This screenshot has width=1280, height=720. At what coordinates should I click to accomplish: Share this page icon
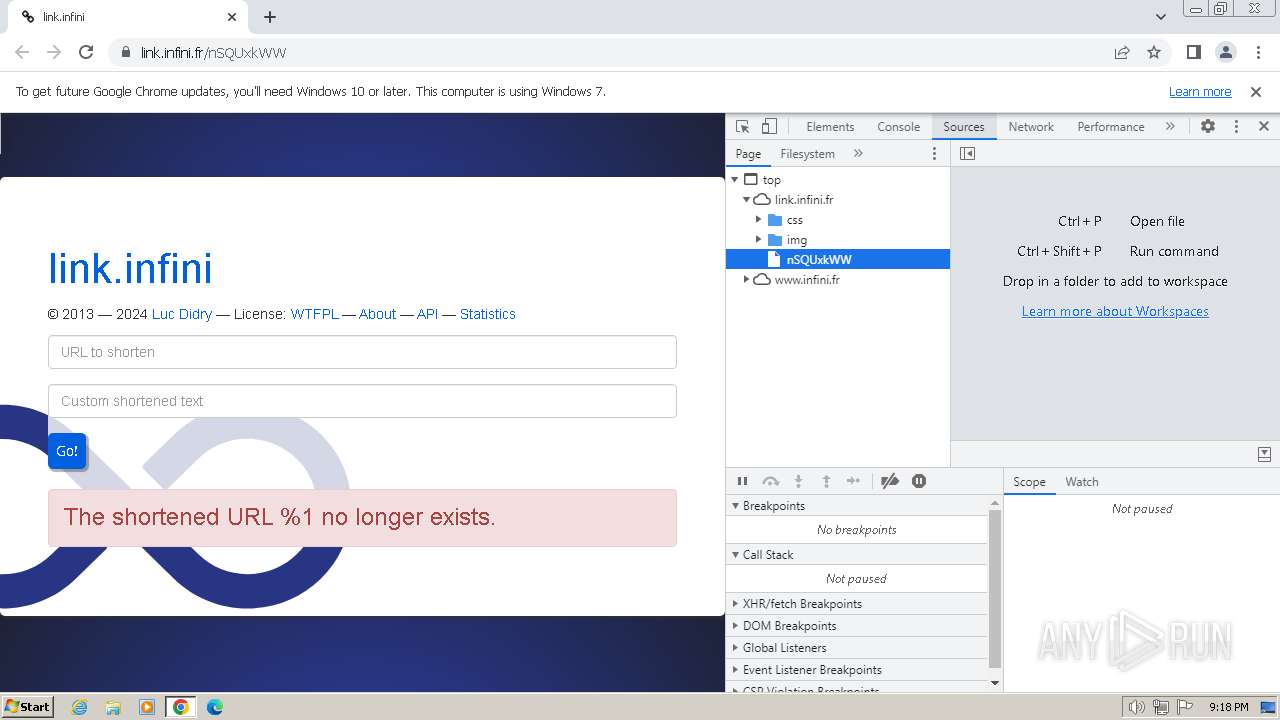[1122, 52]
